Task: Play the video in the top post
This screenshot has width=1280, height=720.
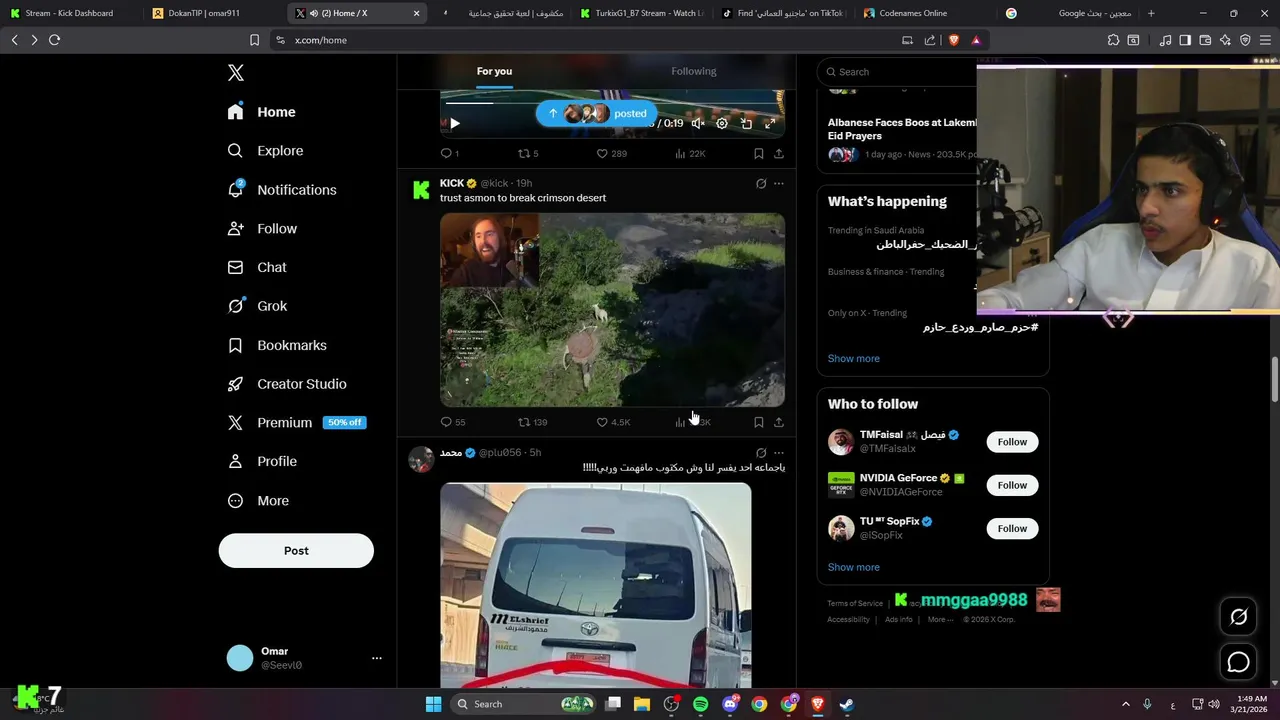Action: tap(454, 124)
